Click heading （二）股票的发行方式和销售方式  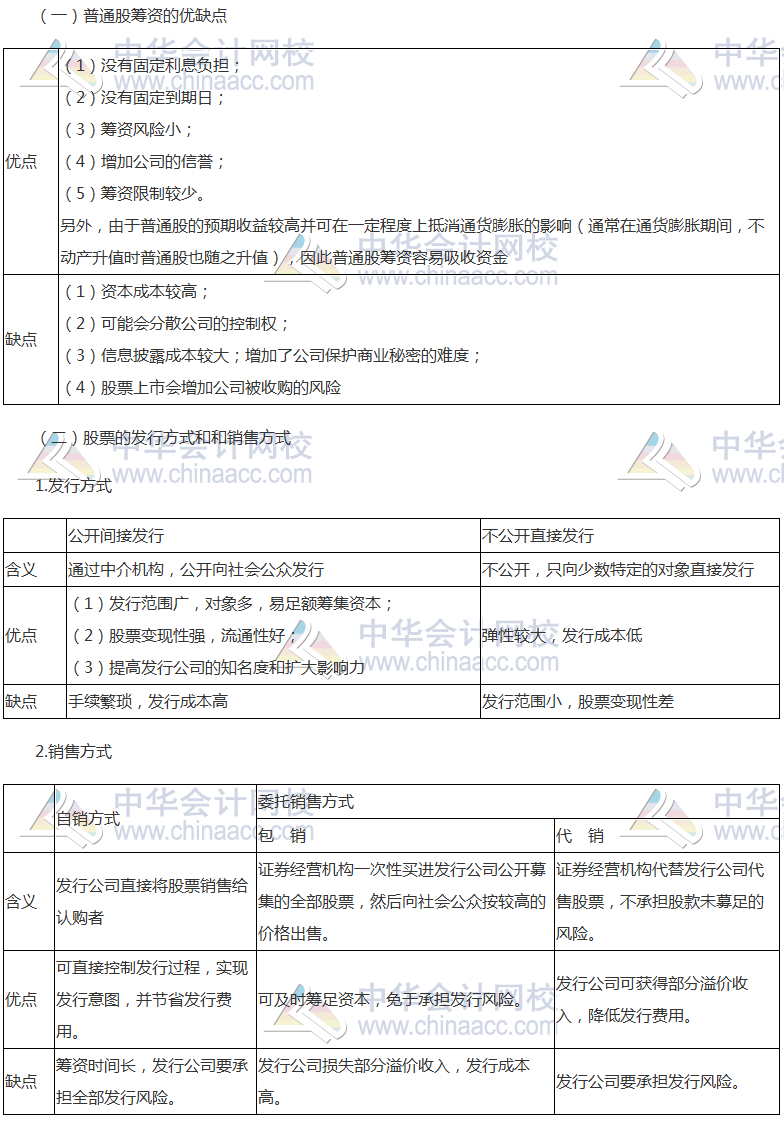point(165,438)
